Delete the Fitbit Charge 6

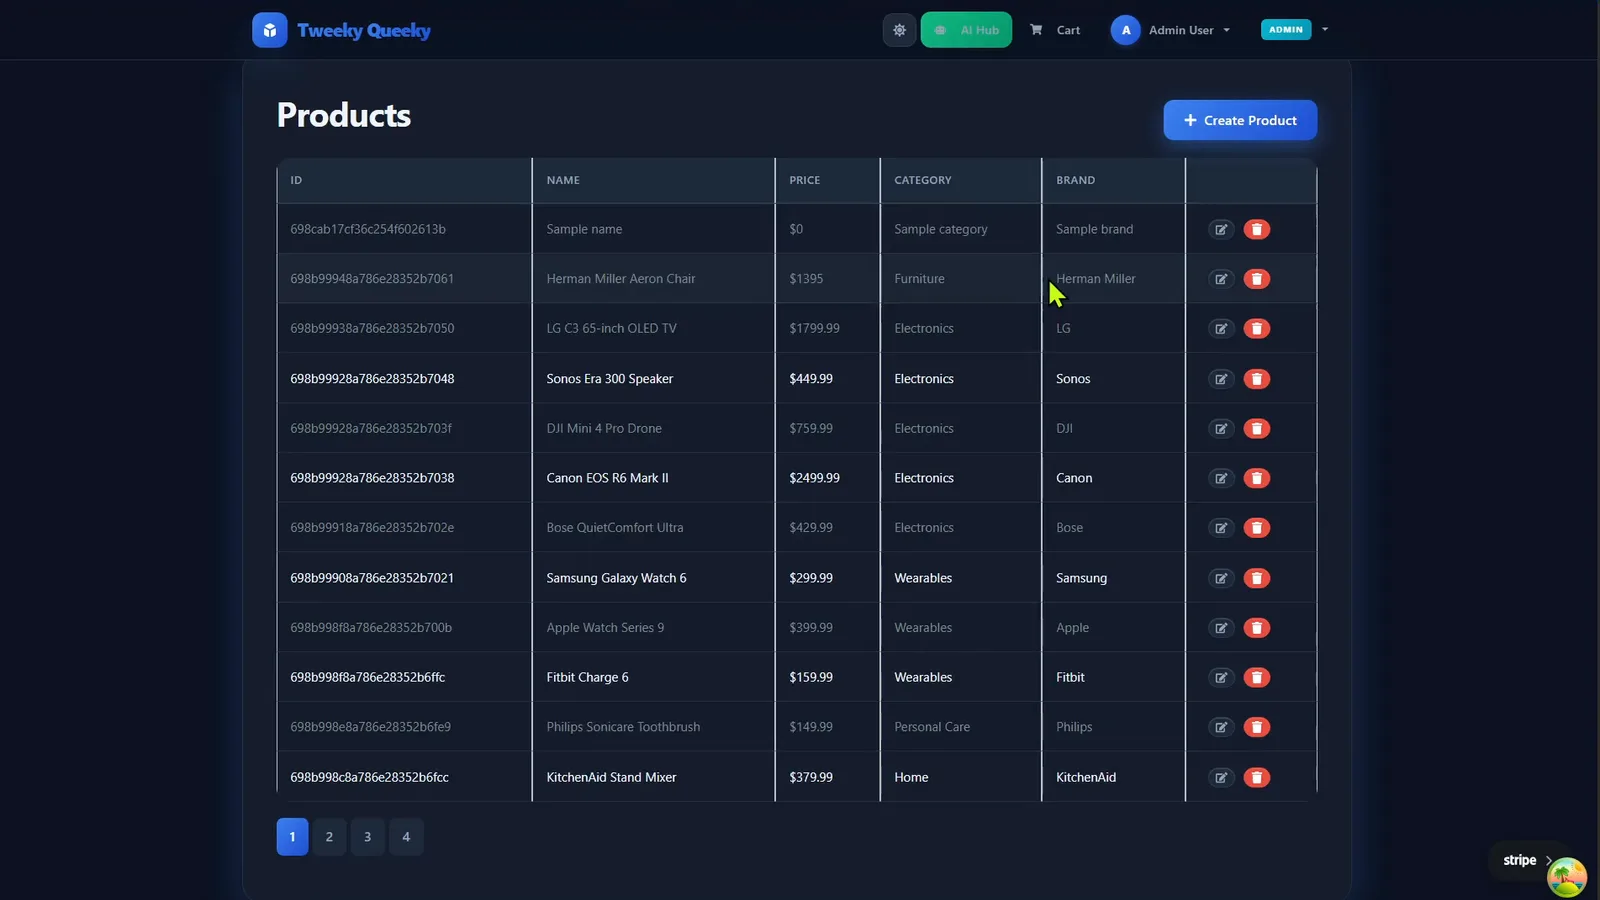1257,677
